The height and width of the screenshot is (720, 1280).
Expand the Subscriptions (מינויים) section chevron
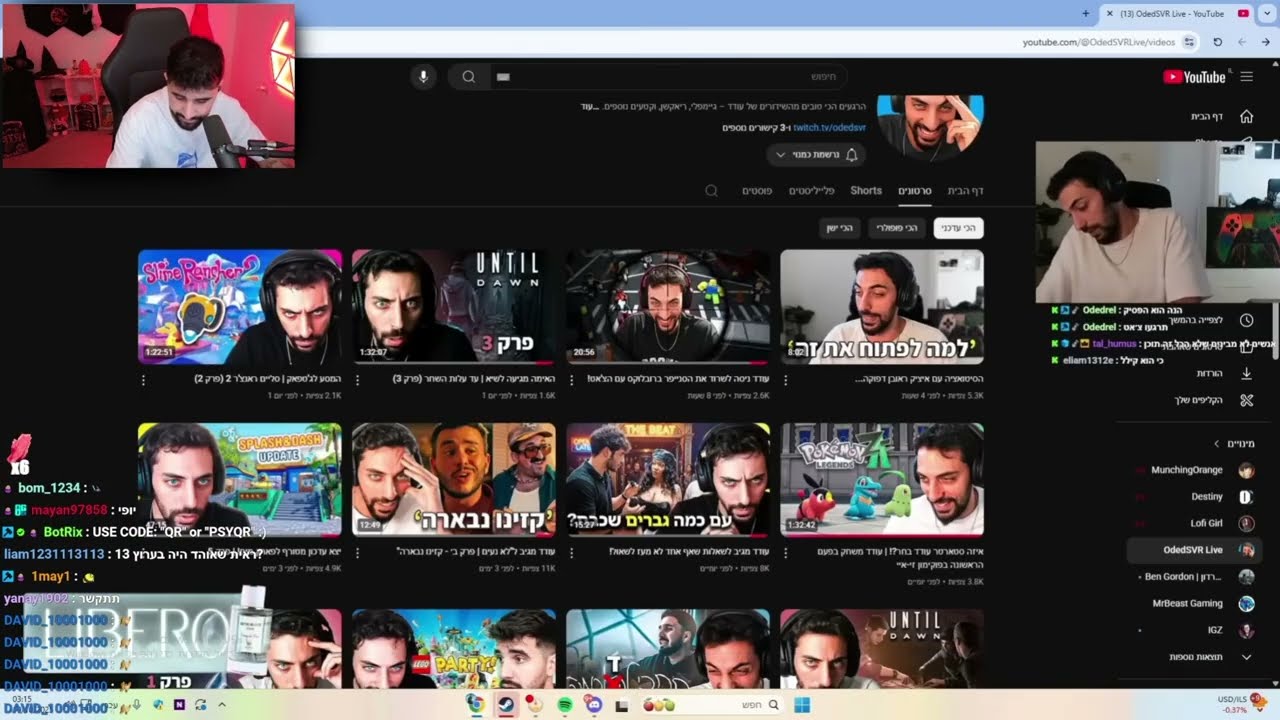pos(1217,443)
